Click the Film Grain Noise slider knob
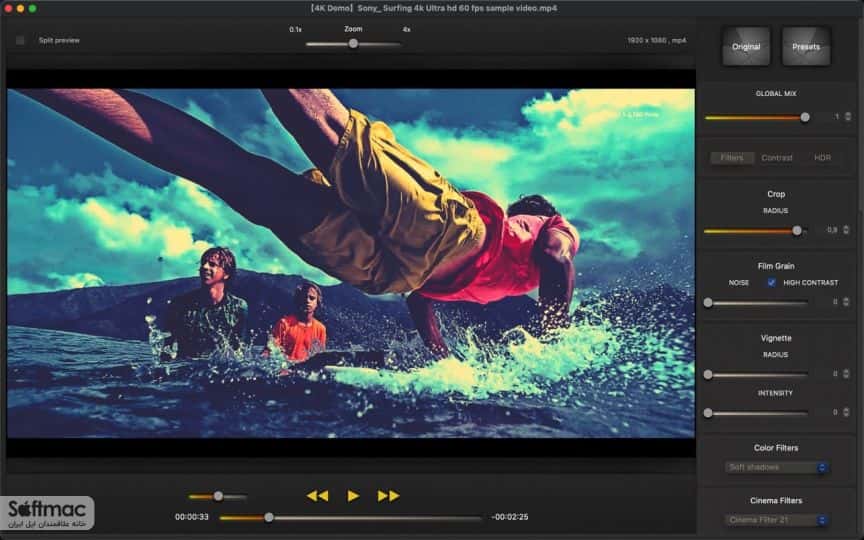864x540 pixels. [x=708, y=303]
